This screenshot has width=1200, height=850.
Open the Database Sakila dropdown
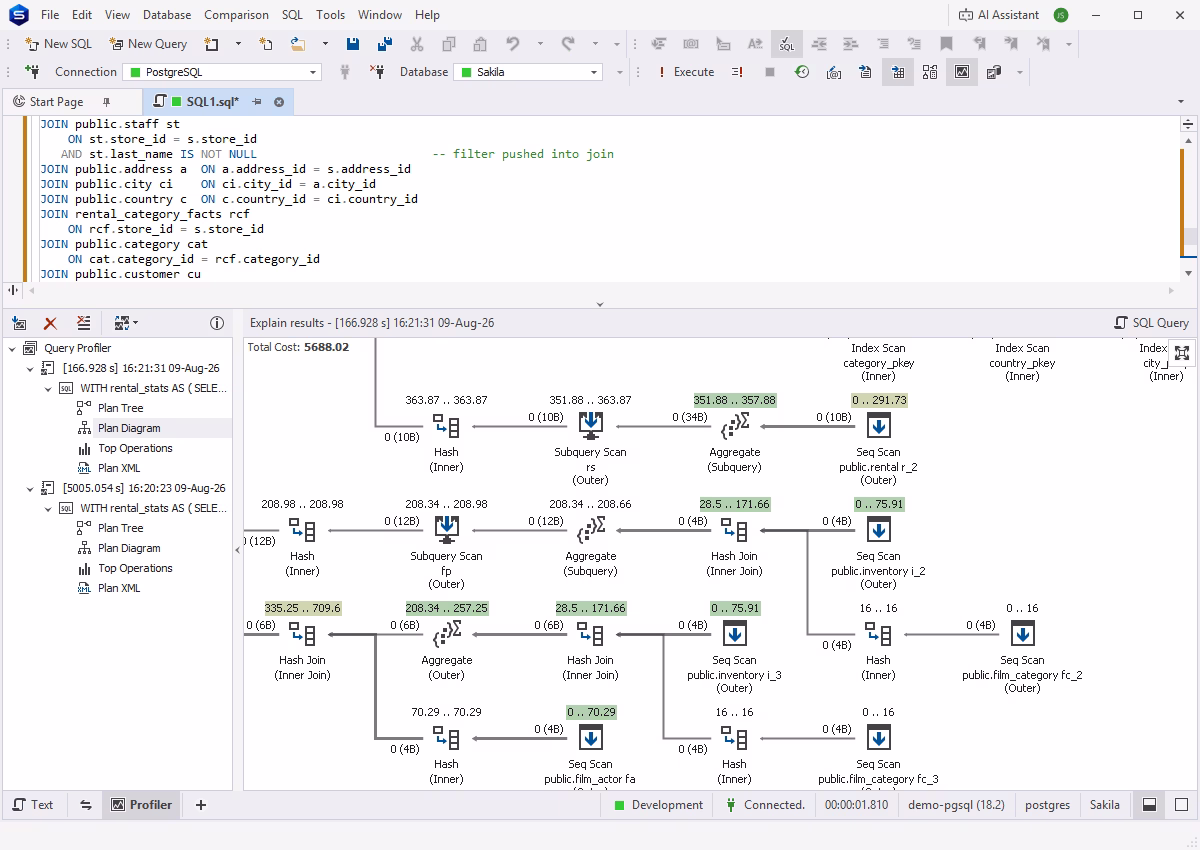click(x=528, y=72)
